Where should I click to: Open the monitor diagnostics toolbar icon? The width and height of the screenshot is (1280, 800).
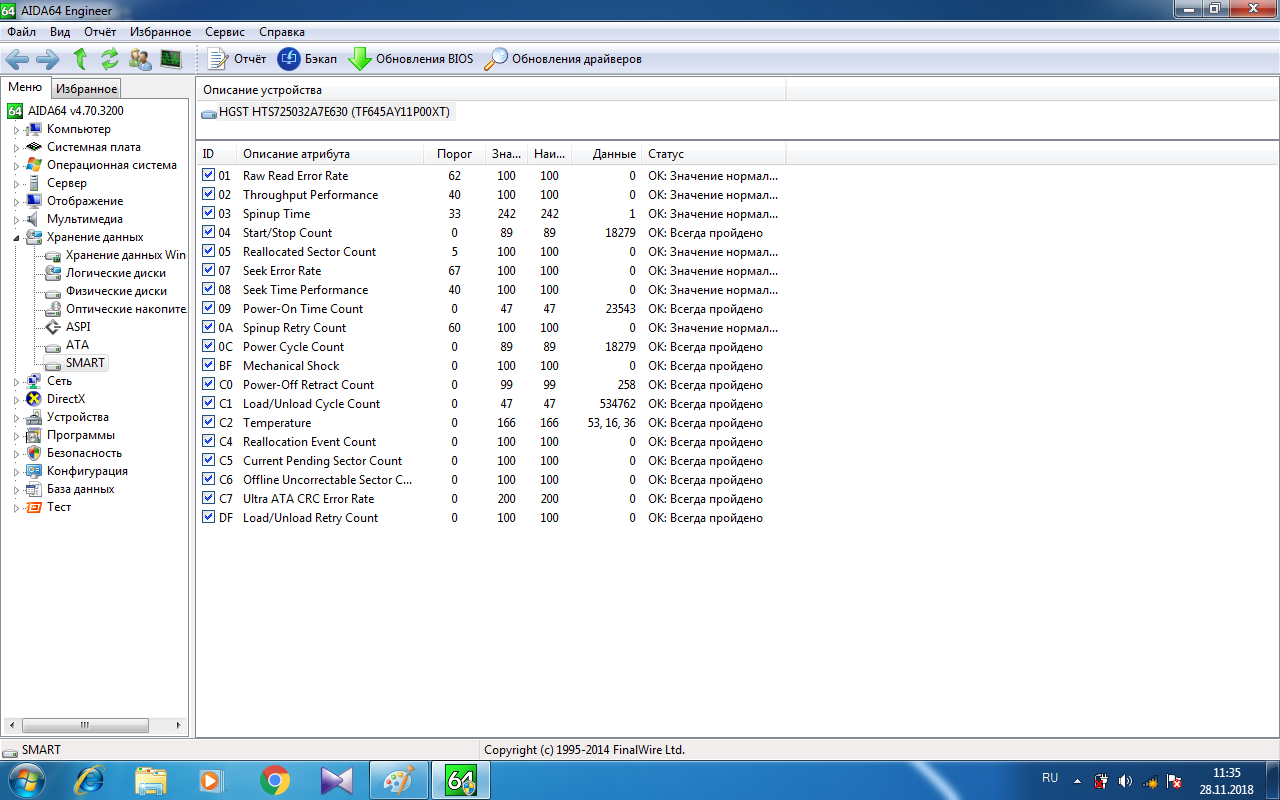tap(170, 59)
